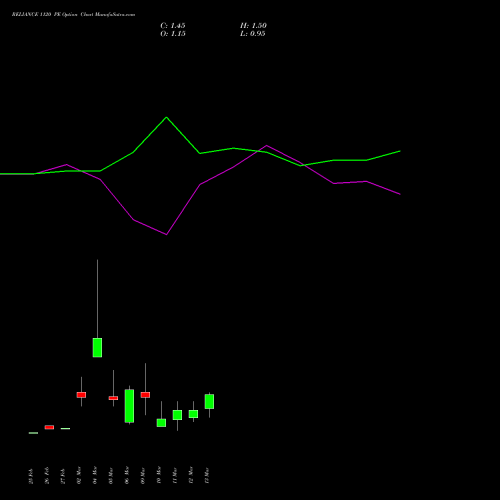The height and width of the screenshot is (500, 500).
Task: Select the low value L: 0.95
Action: 253,34
